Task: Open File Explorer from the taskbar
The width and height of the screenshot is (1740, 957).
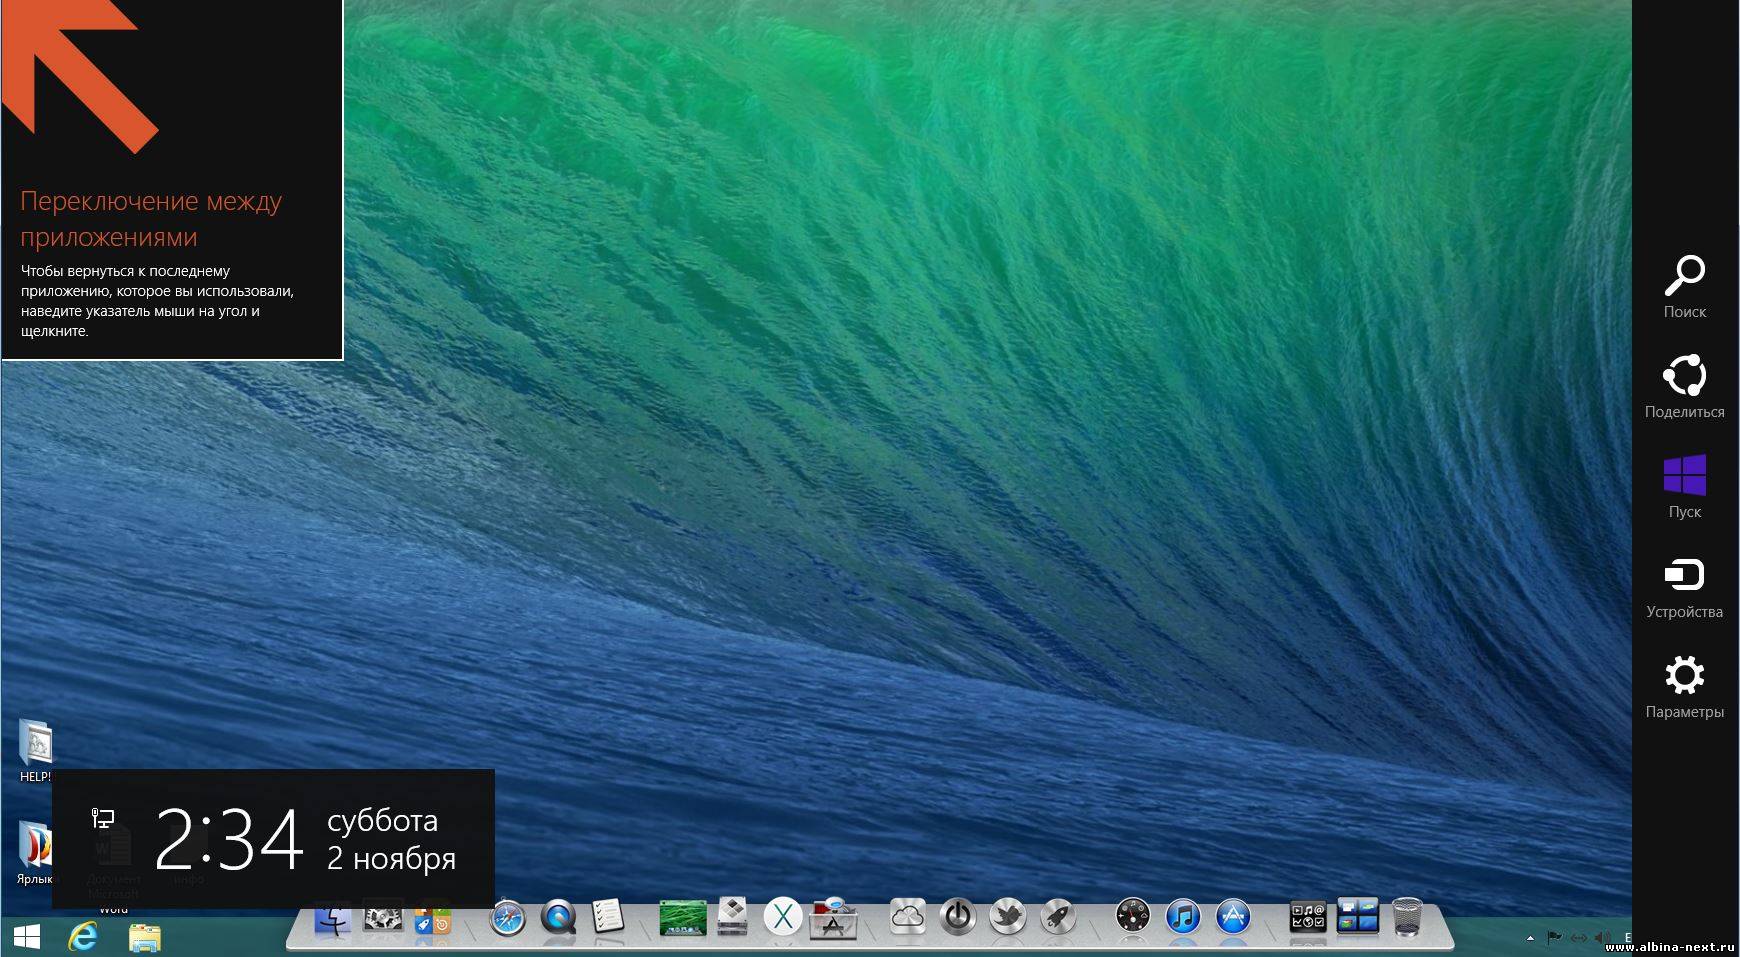Action: point(145,937)
